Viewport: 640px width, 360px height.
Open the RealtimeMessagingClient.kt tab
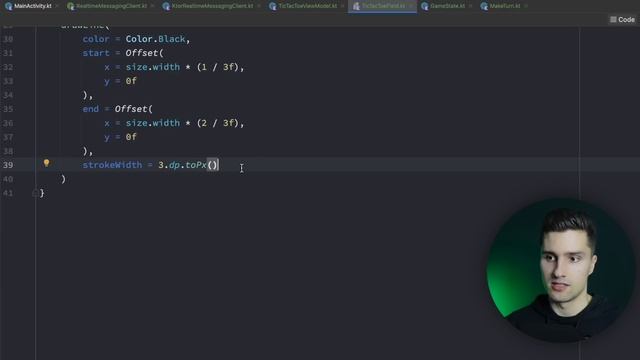111,6
